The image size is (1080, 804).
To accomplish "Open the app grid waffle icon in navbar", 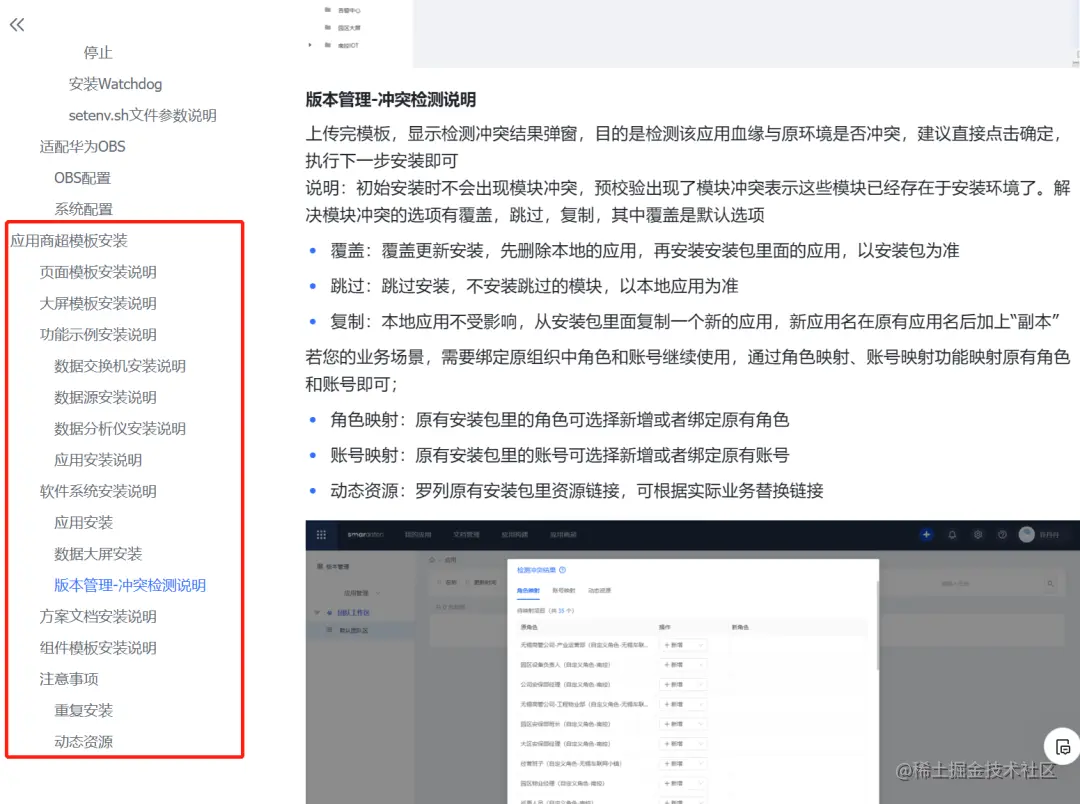I will [321, 534].
